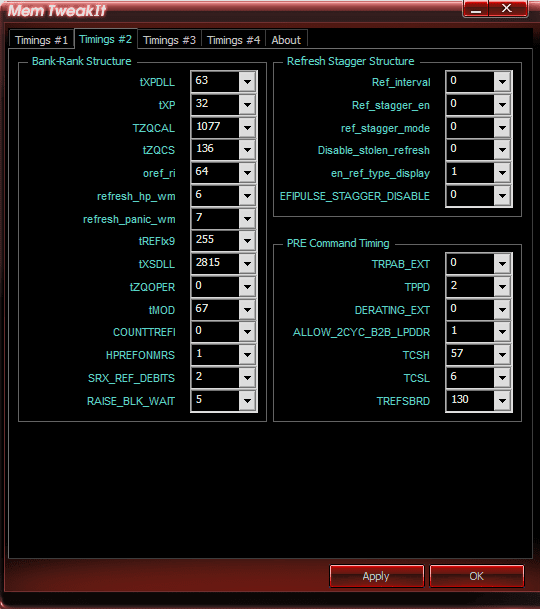Image resolution: width=540 pixels, height=609 pixels.
Task: Open the tREFIx9 dropdown list
Action: click(247, 241)
